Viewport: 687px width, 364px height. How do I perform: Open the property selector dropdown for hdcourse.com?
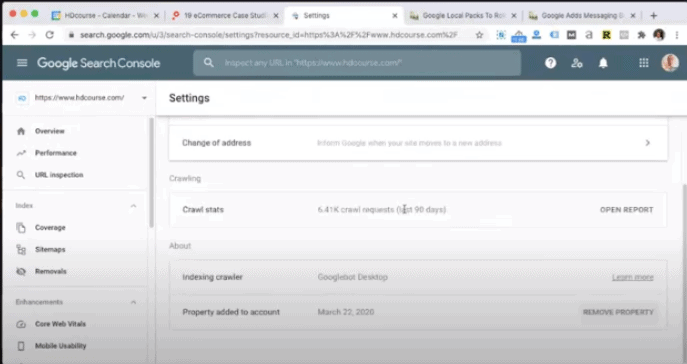click(144, 98)
